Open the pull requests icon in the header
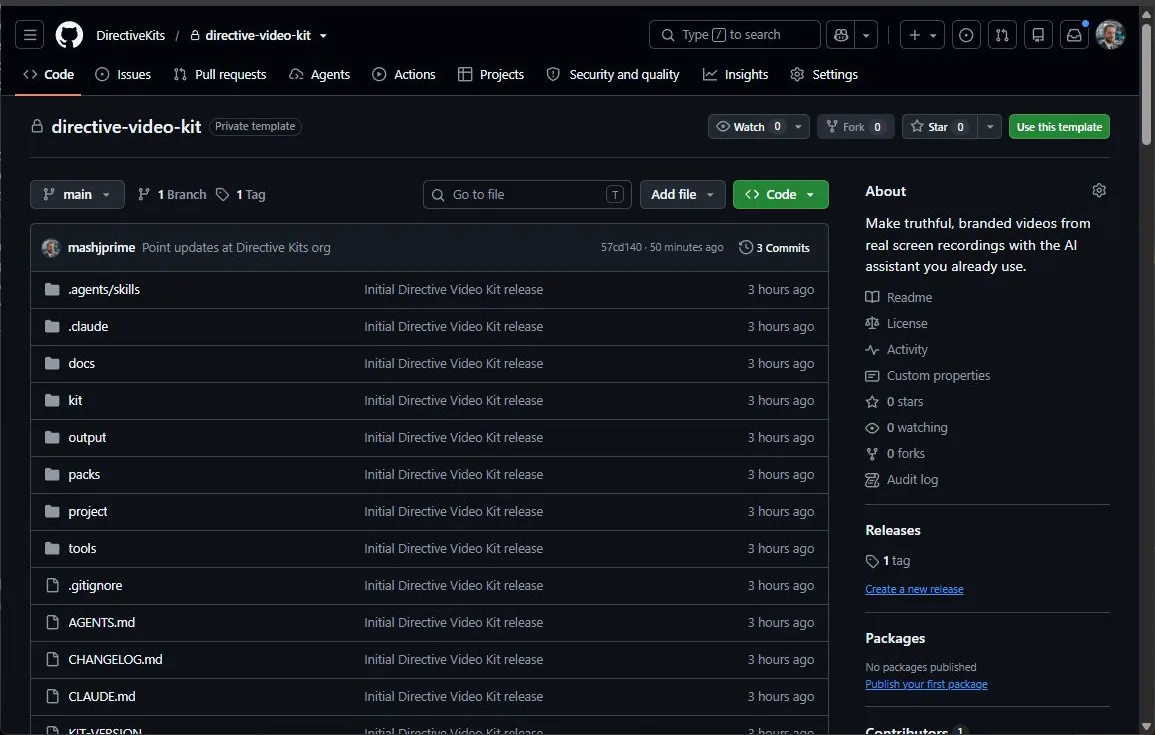The height and width of the screenshot is (735, 1155). click(x=1002, y=35)
